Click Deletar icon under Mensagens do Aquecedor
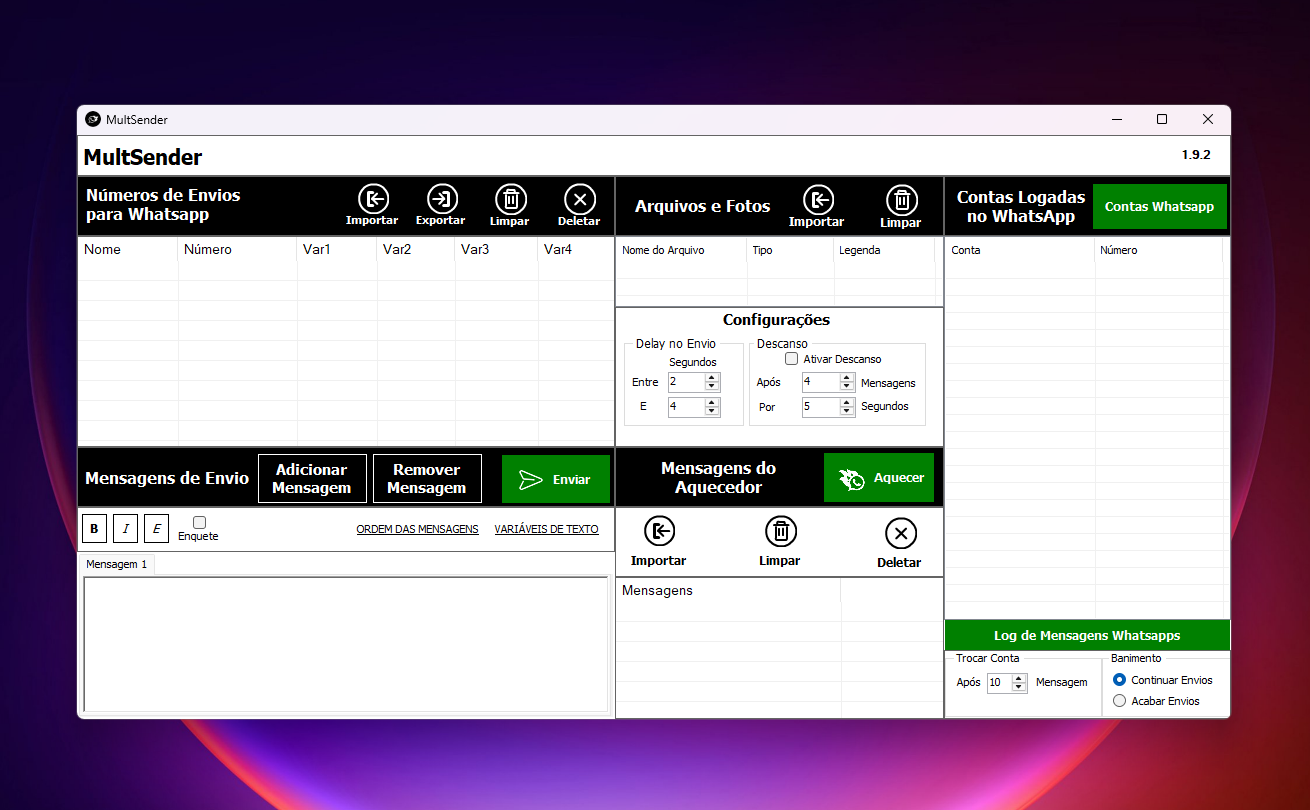1310x810 pixels. point(900,533)
